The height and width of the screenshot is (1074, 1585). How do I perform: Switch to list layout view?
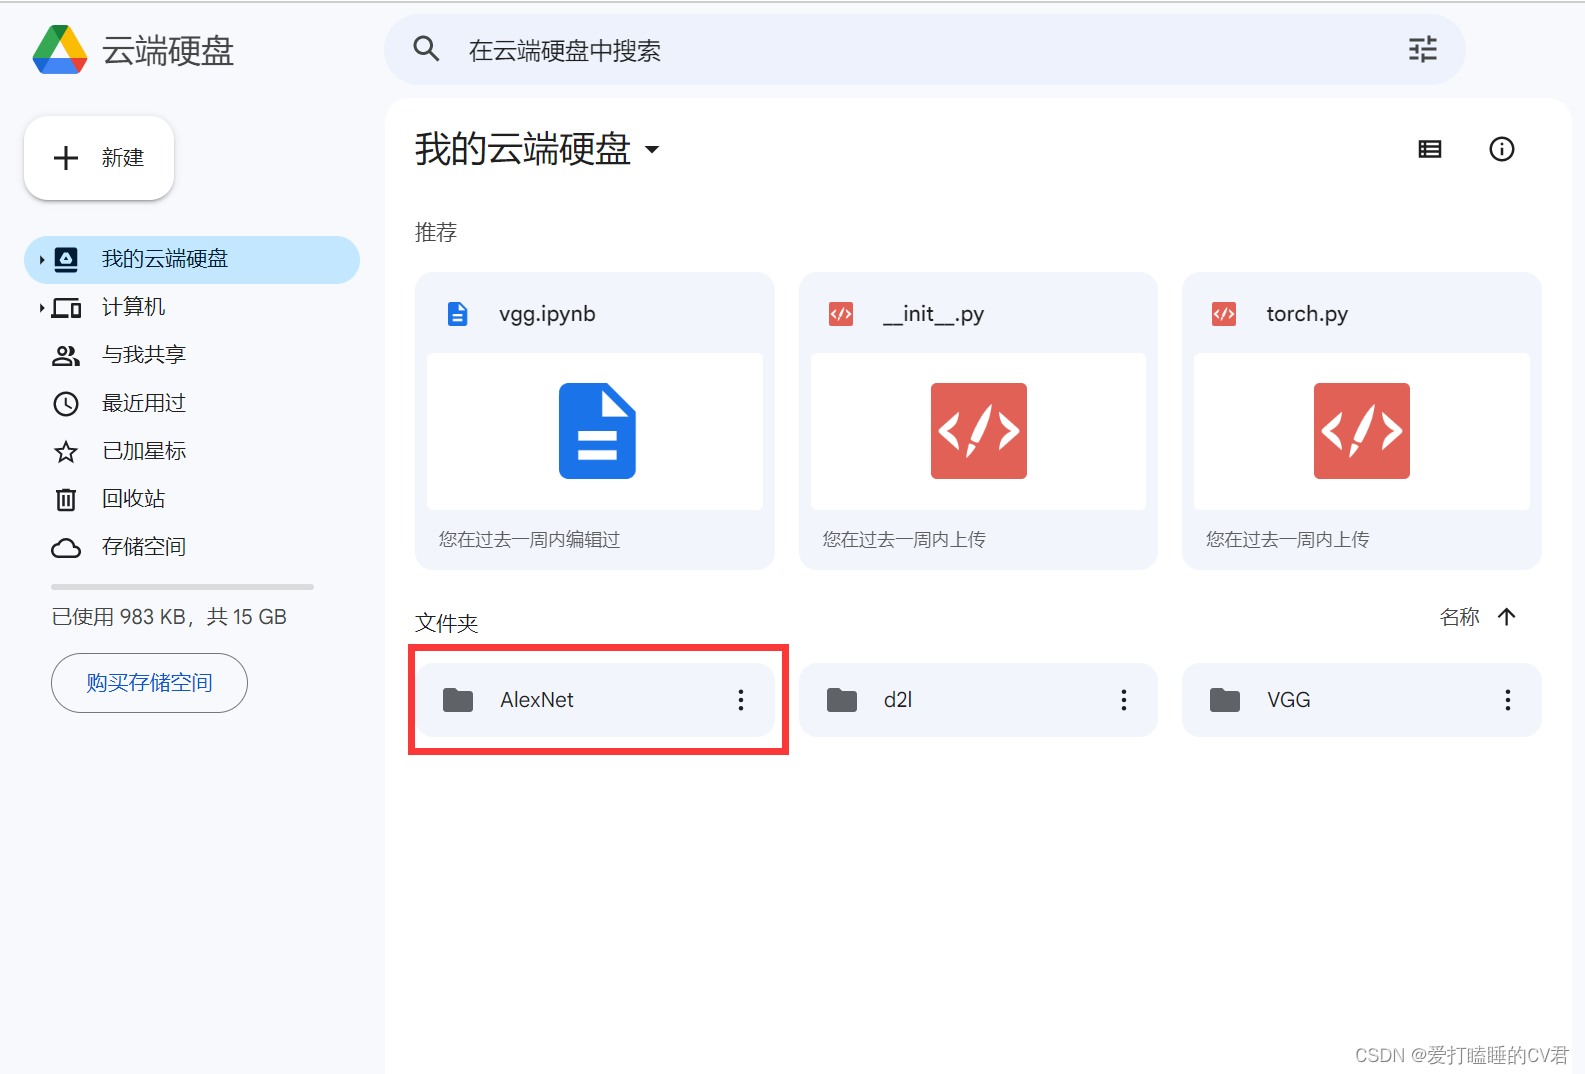pyautogui.click(x=1430, y=149)
